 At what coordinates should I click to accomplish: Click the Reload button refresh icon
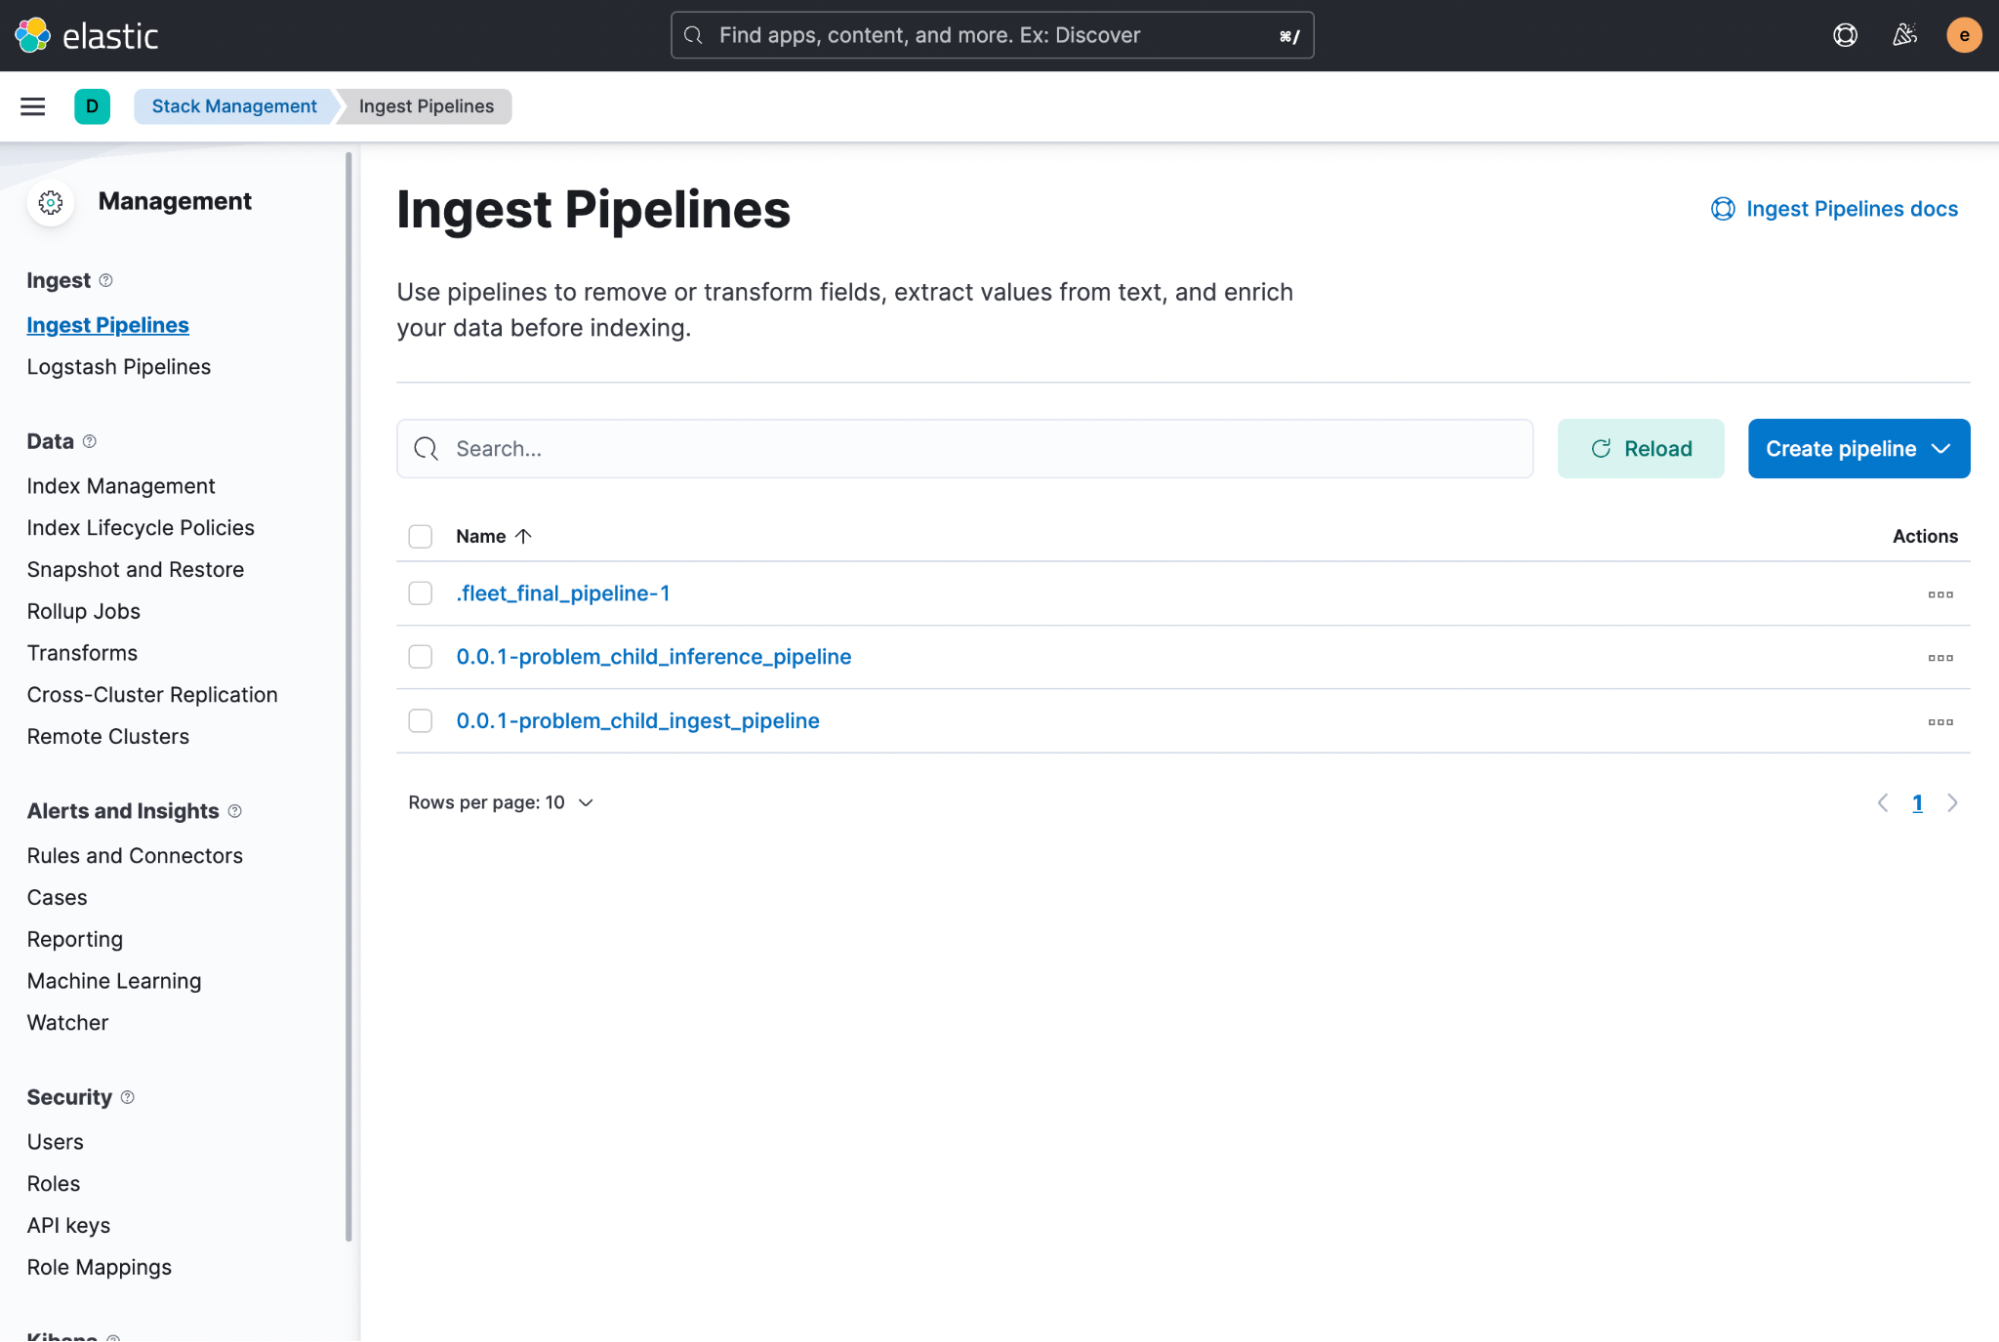(x=1601, y=448)
